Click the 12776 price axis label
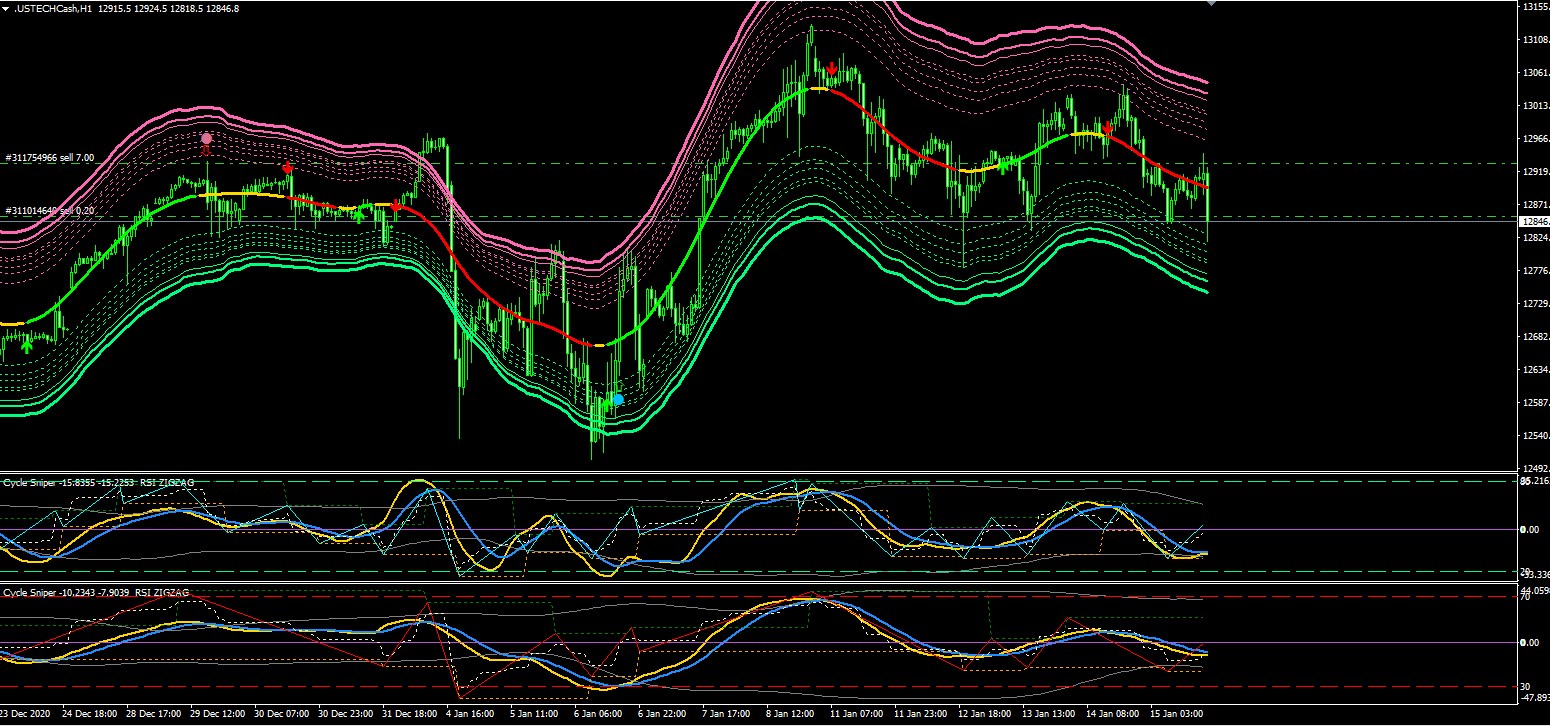Image resolution: width=1550 pixels, height=726 pixels. [1535, 271]
